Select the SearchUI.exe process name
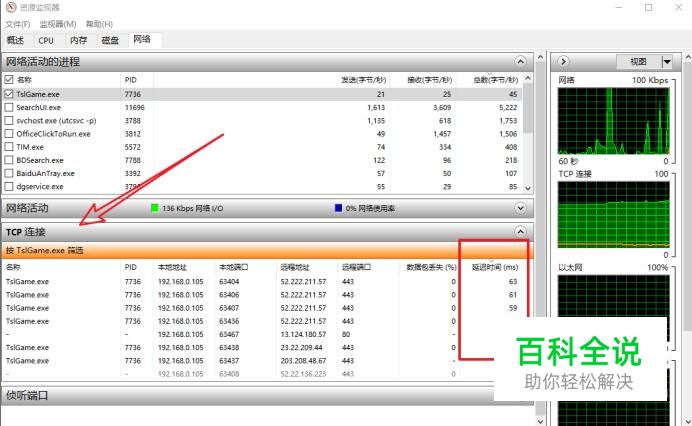This screenshot has height=426, width=692. (x=38, y=107)
